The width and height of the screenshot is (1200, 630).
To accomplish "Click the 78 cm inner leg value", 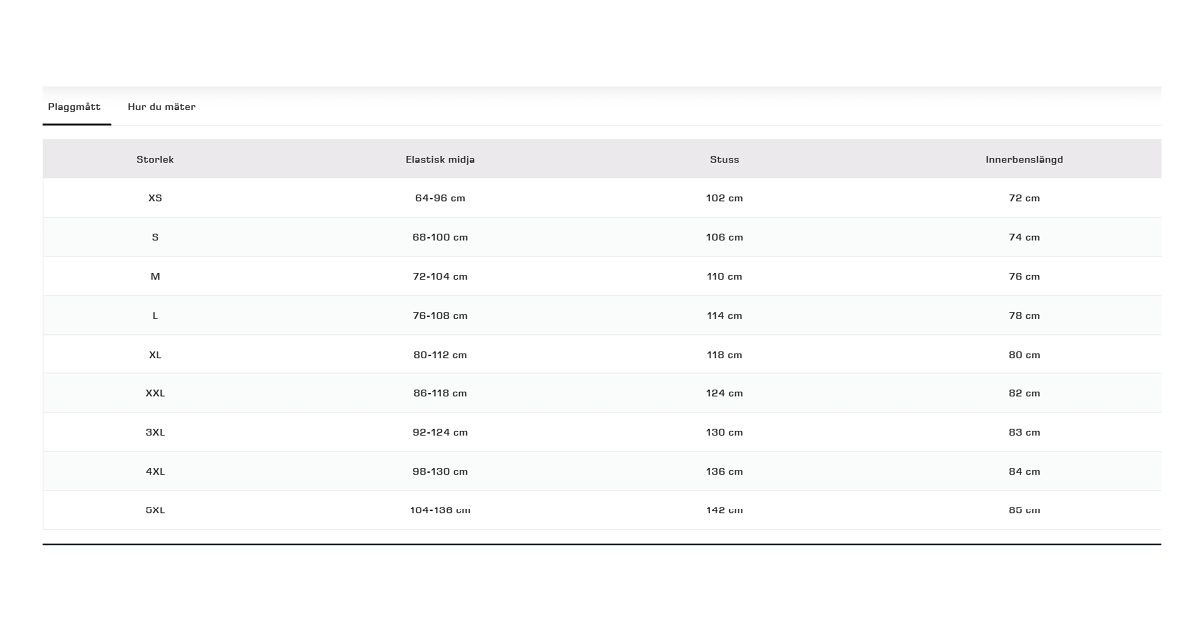I will 1024,316.
